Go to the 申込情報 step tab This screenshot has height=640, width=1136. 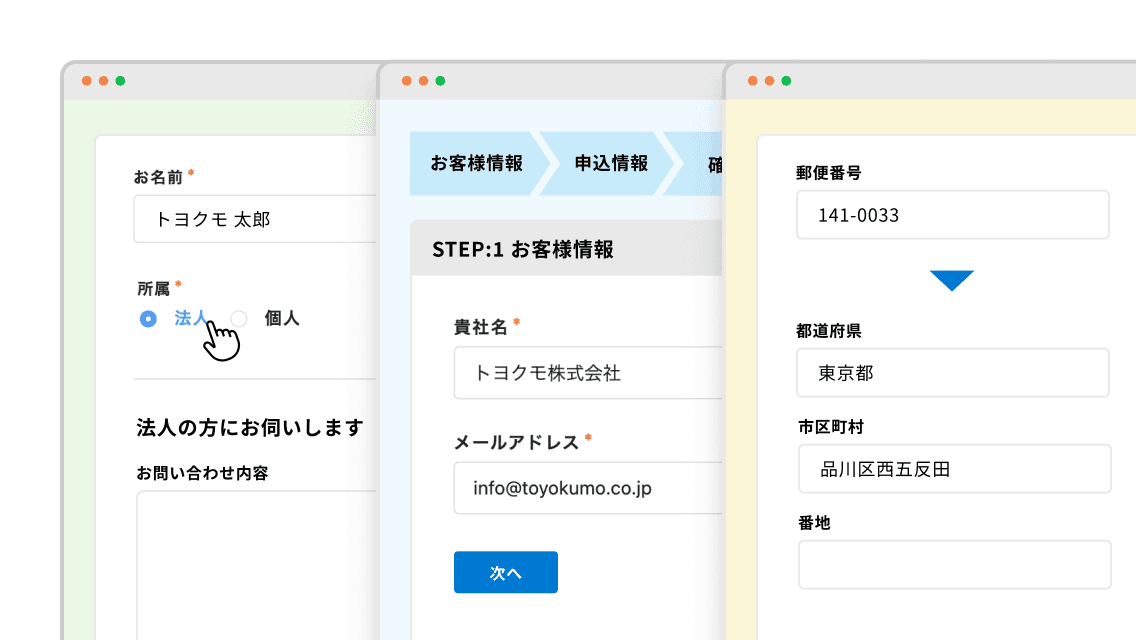point(610,163)
